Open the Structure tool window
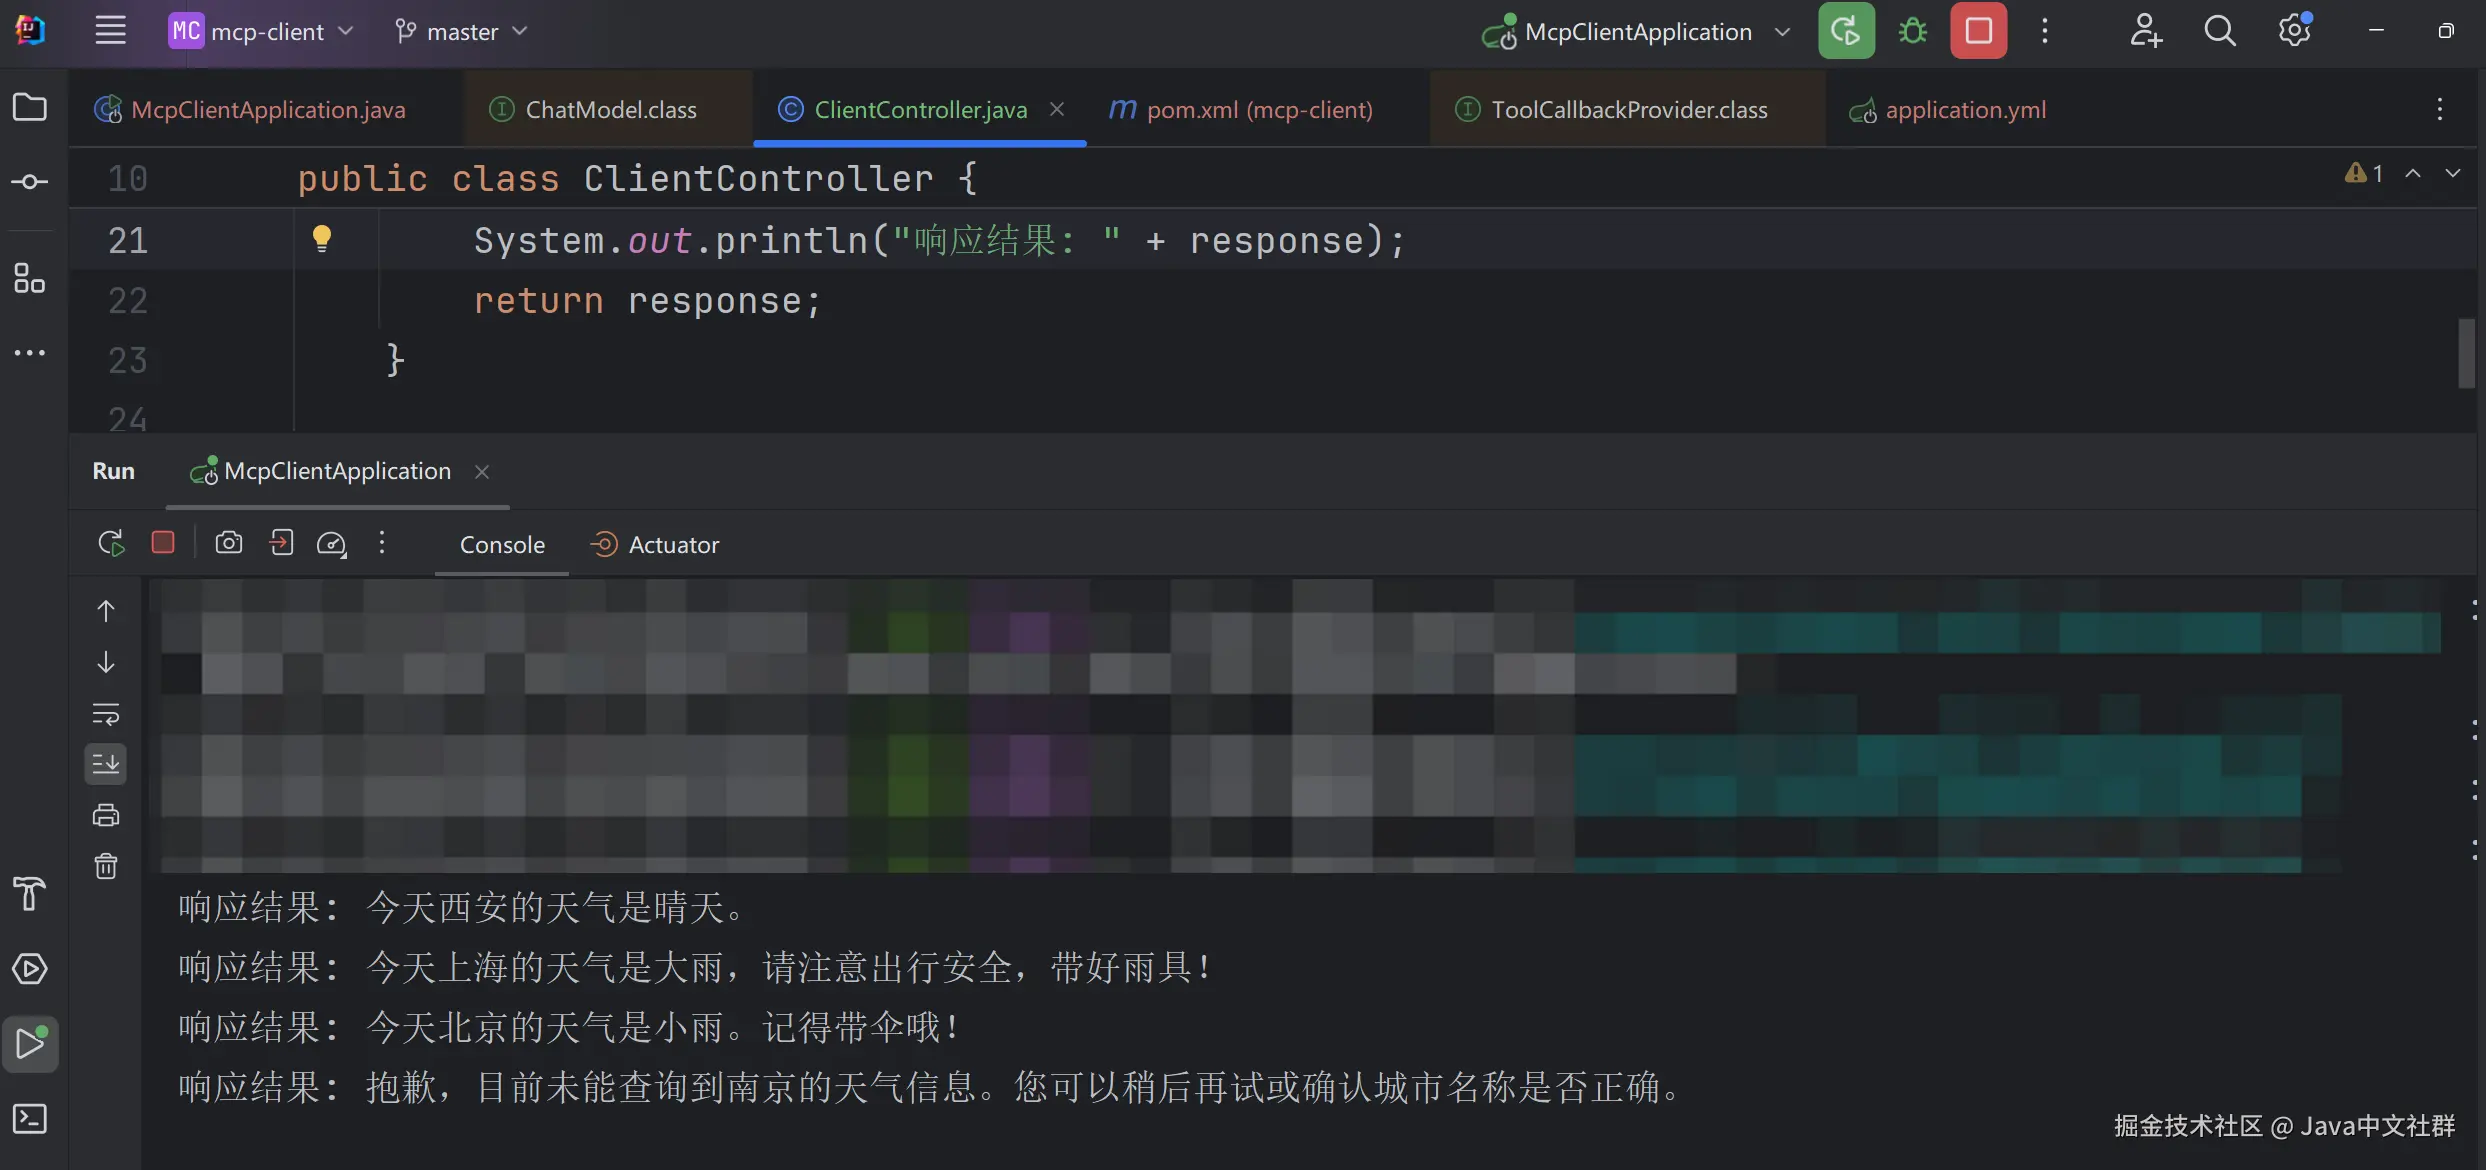 click(x=30, y=278)
